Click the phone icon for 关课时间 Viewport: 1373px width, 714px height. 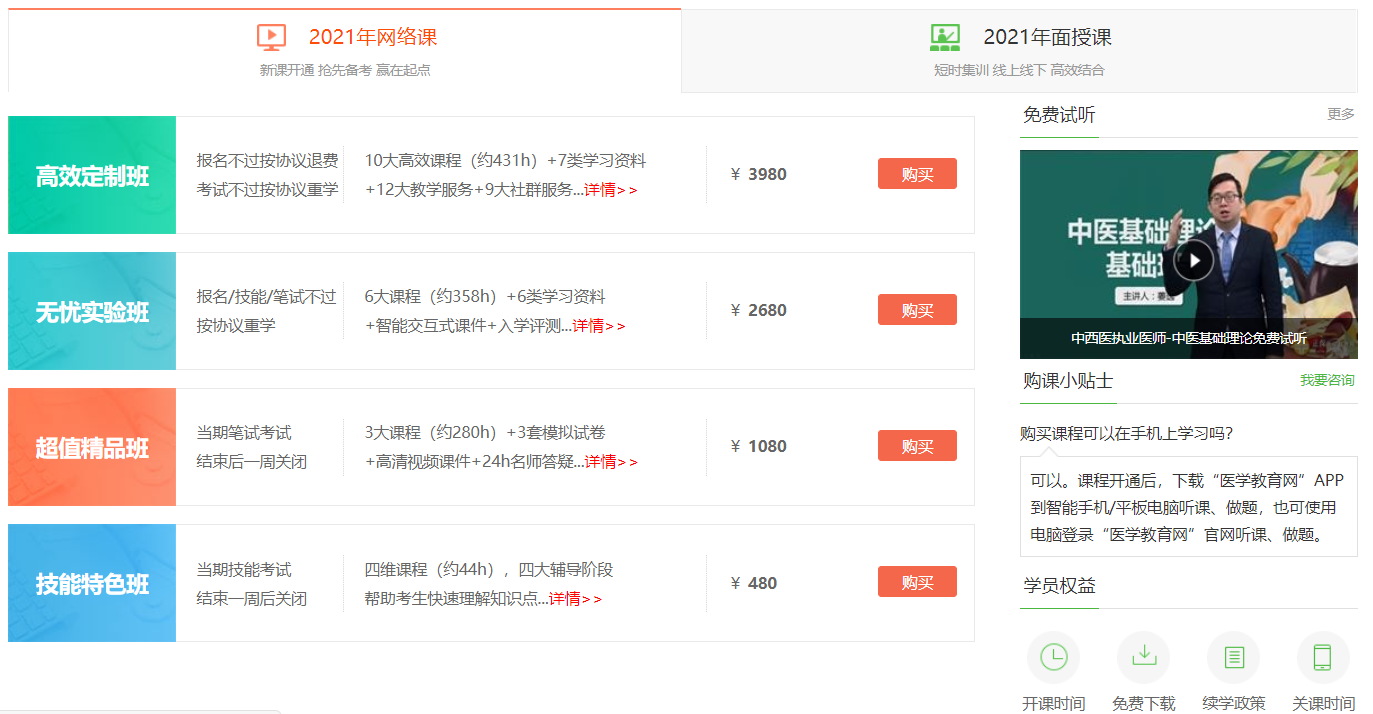1322,657
